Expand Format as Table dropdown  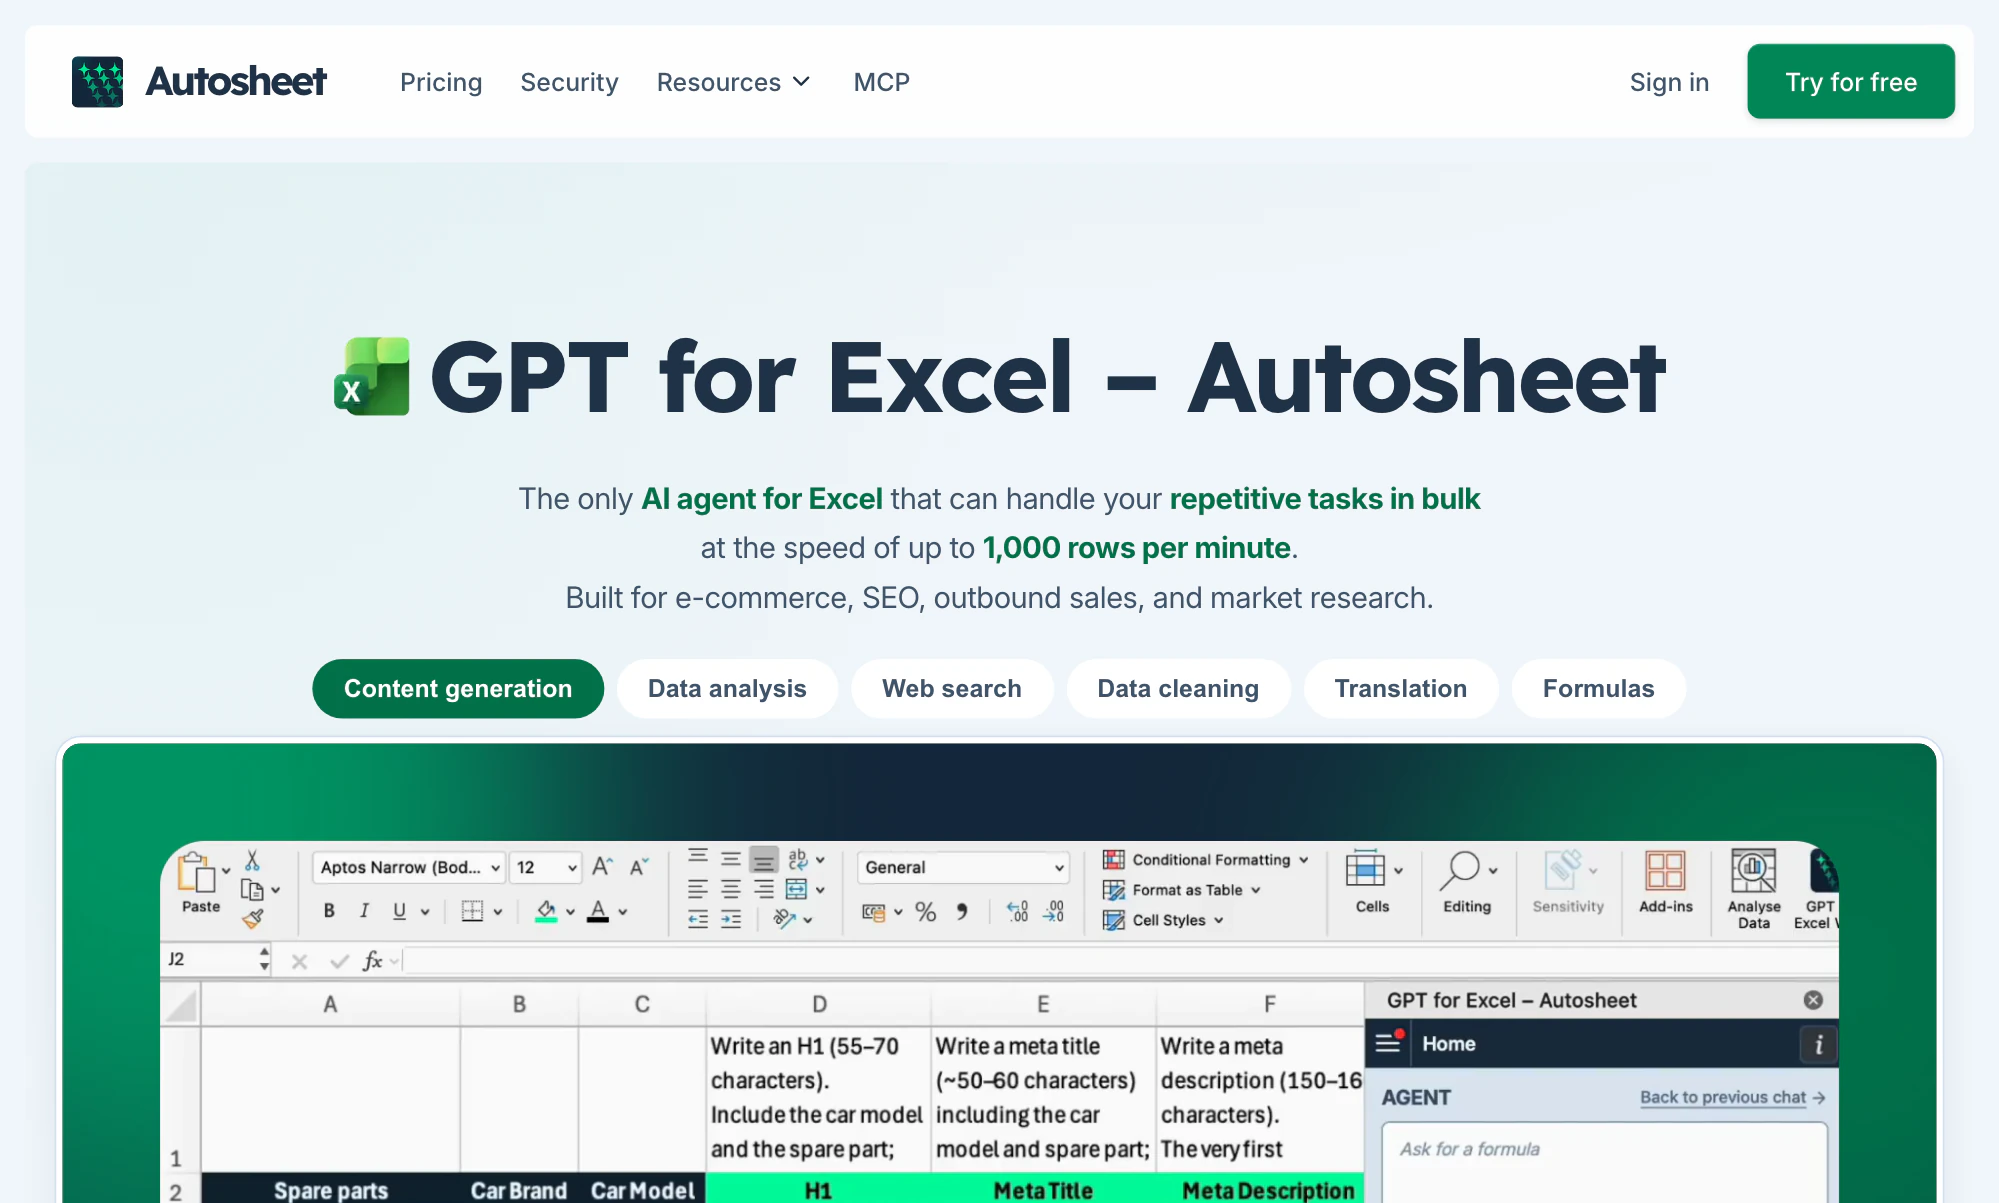(x=1182, y=890)
